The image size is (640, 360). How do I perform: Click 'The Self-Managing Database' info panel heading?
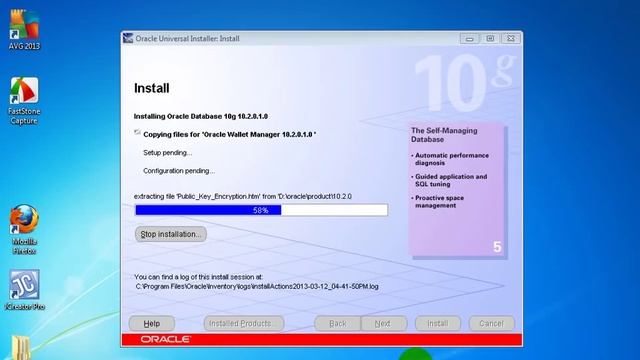tap(444, 135)
